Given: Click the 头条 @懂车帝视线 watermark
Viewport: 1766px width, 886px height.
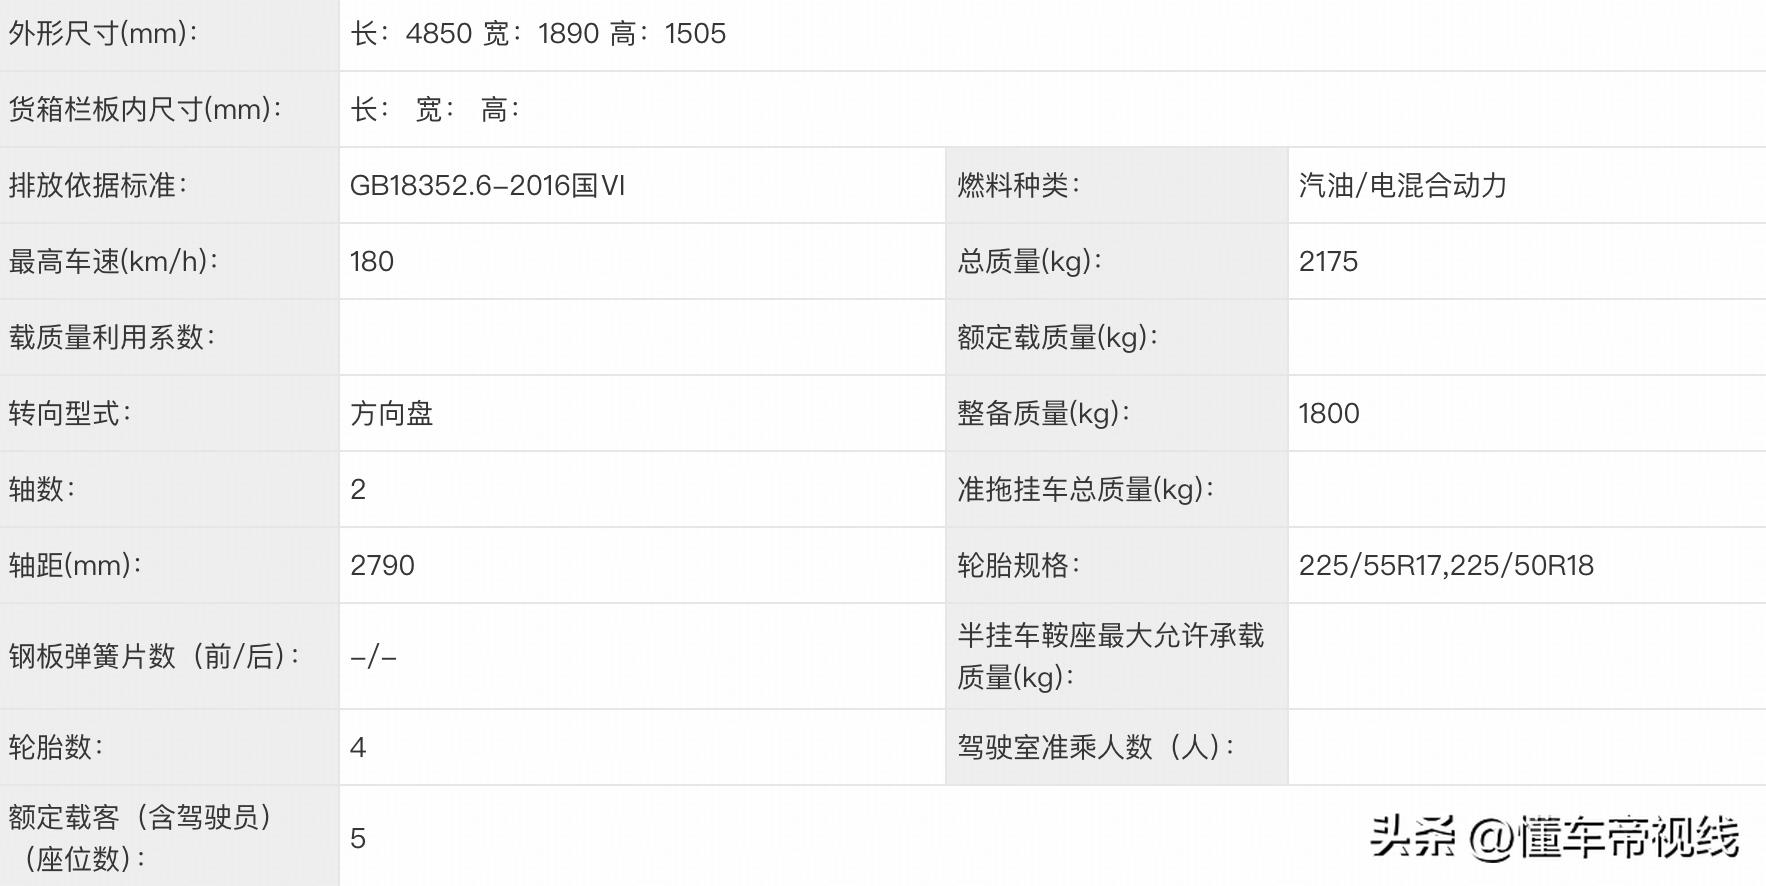Looking at the screenshot, I should (1553, 837).
